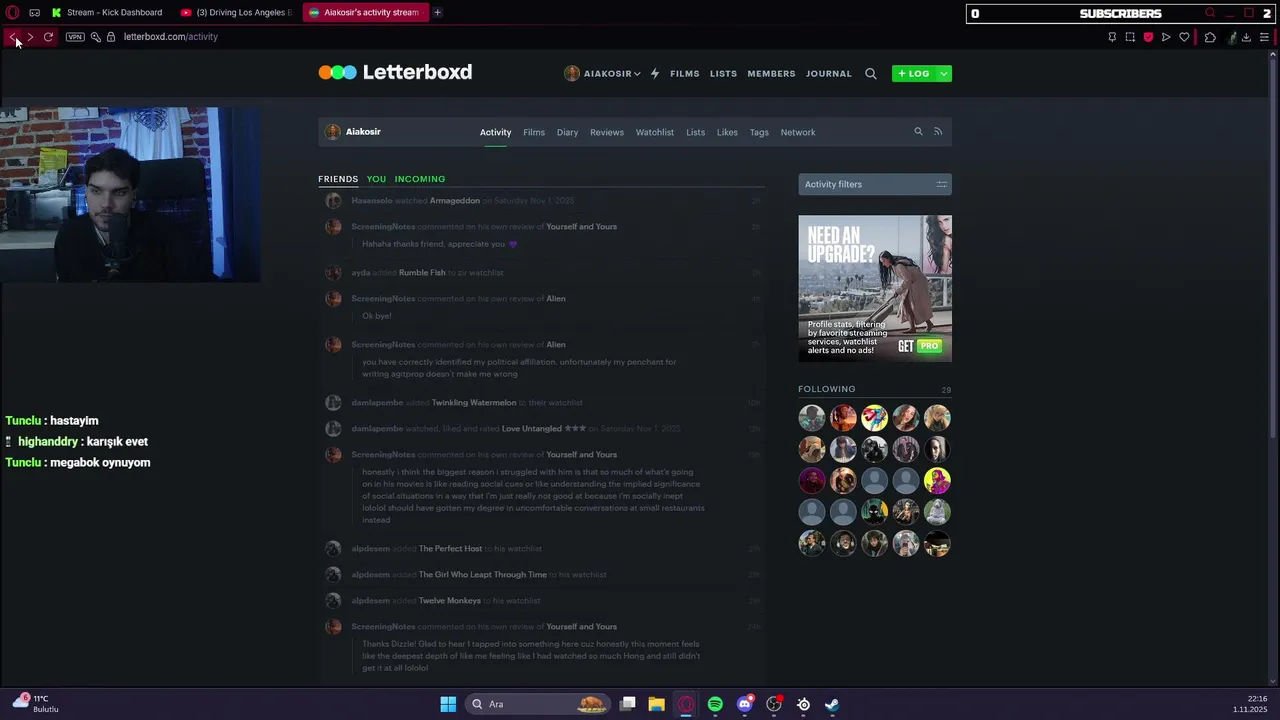Select the Watchlist profile tab

(655, 132)
